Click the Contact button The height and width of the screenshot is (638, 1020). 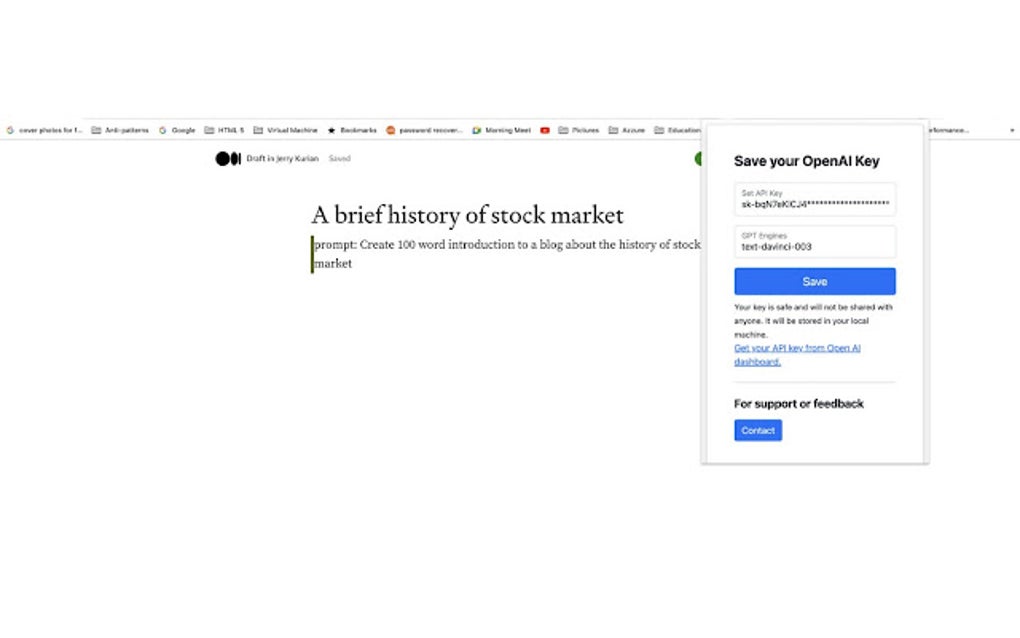coord(758,430)
